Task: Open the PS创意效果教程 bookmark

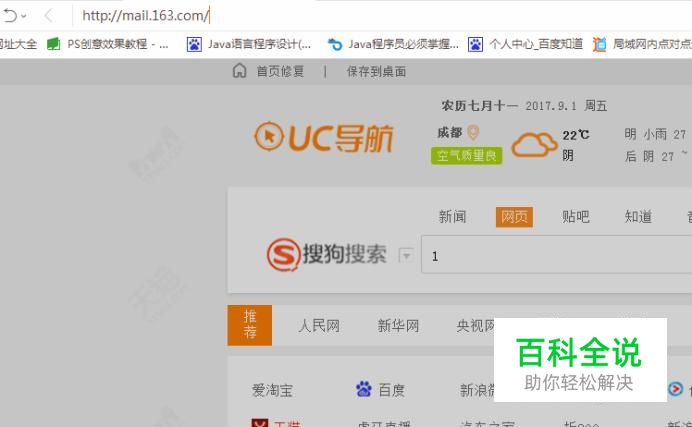Action: click(x=118, y=44)
